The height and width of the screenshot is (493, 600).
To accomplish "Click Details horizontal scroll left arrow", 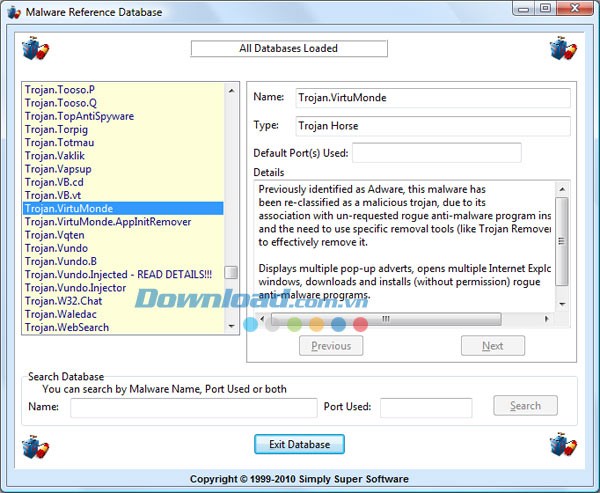I will coord(262,318).
